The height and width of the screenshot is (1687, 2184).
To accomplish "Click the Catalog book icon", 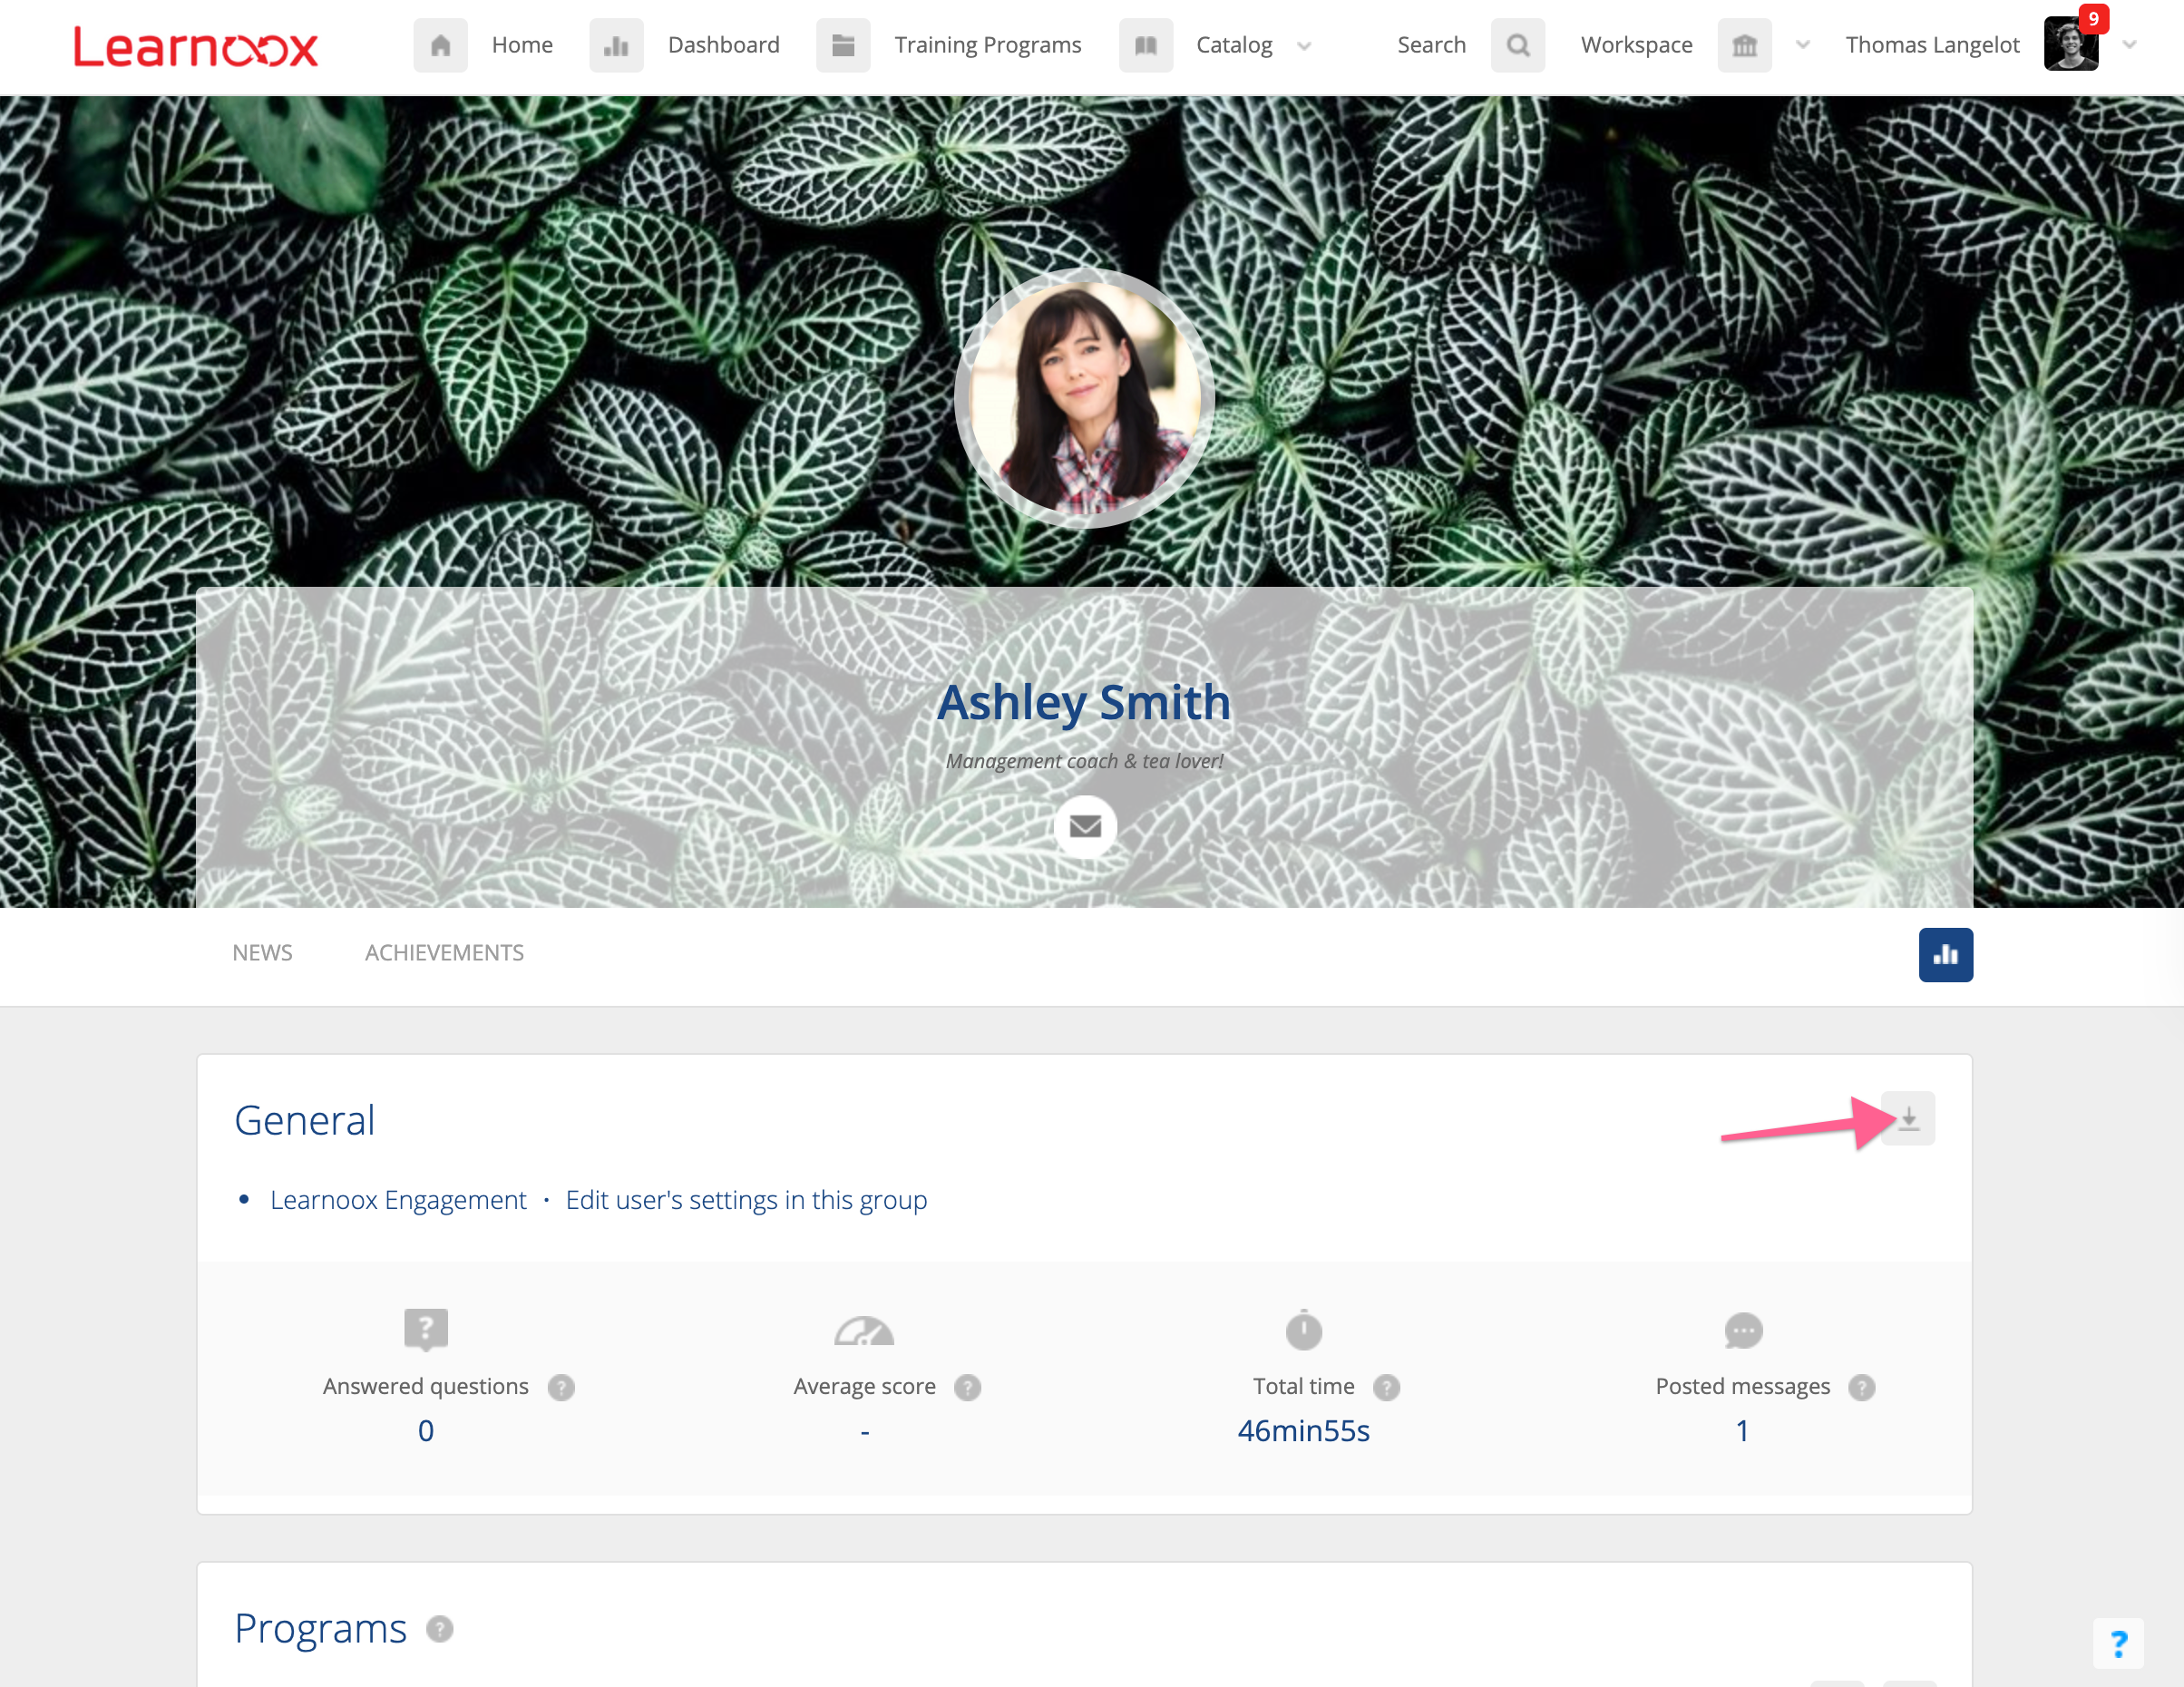I will [1145, 45].
